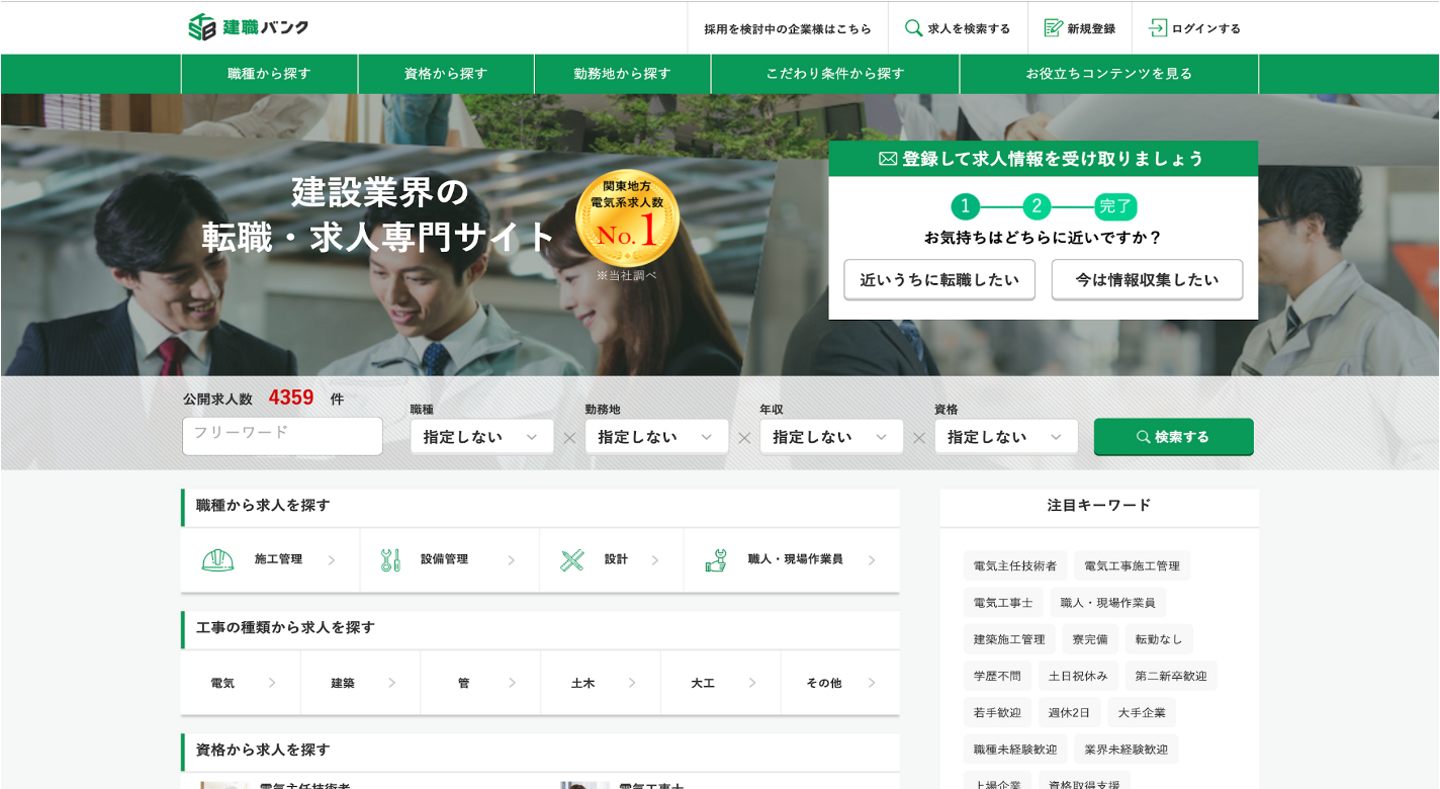Expand 設備管理 chevron arrow

tap(511, 560)
